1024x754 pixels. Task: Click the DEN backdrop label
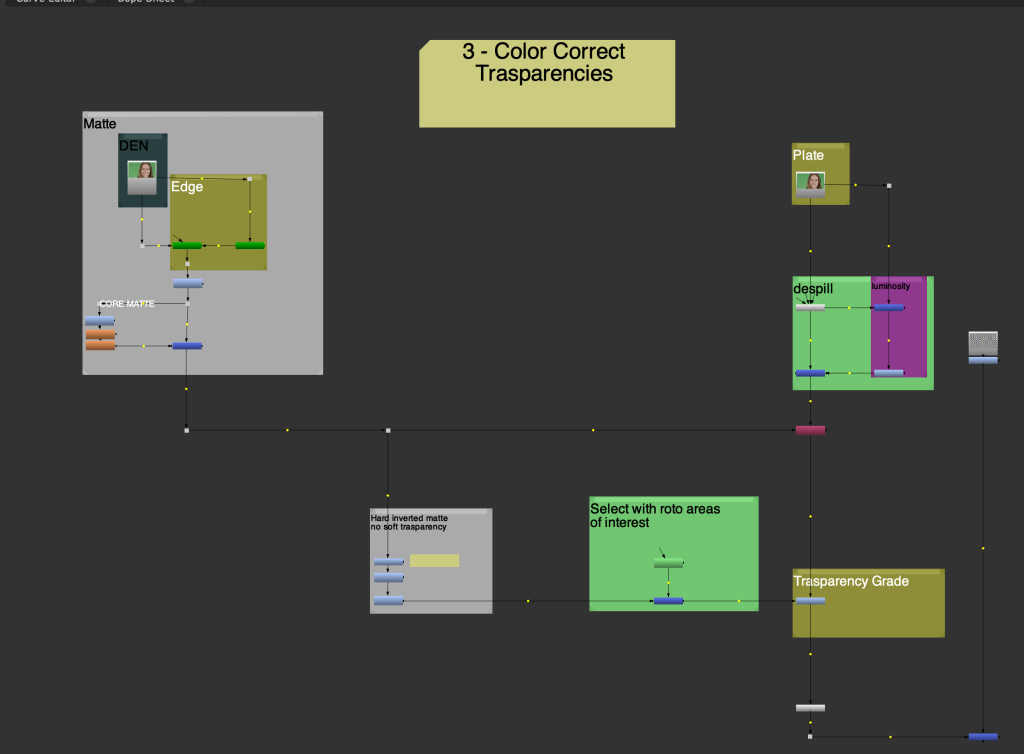coord(134,146)
